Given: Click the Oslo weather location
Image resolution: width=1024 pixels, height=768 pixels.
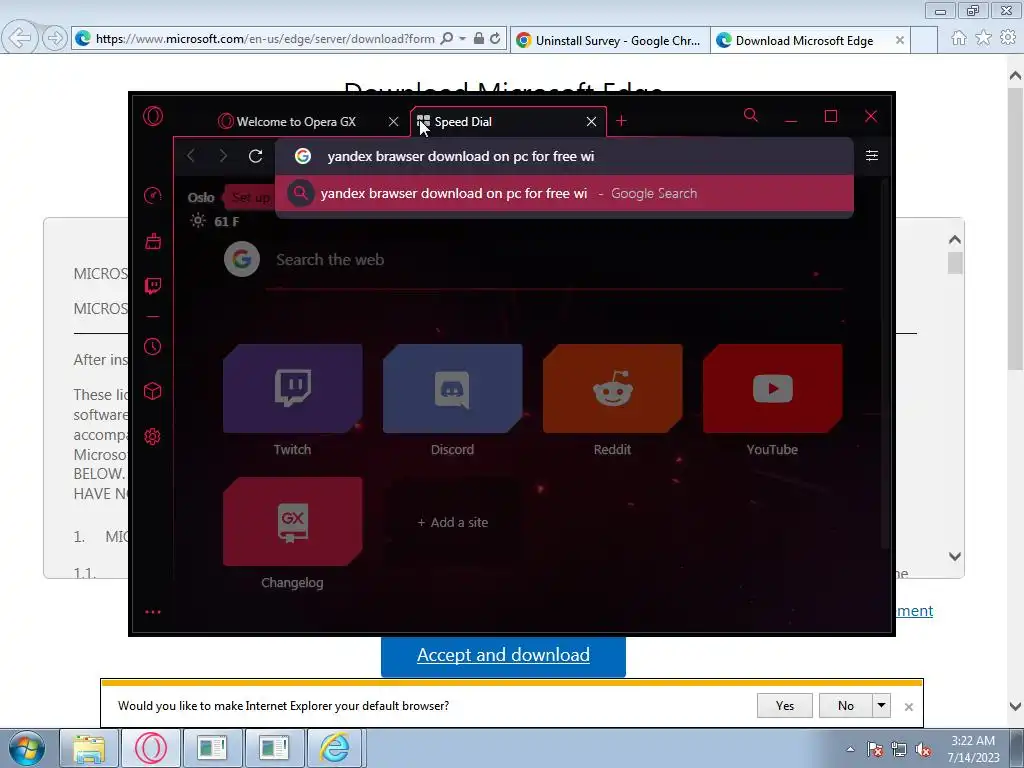Looking at the screenshot, I should click(201, 197).
